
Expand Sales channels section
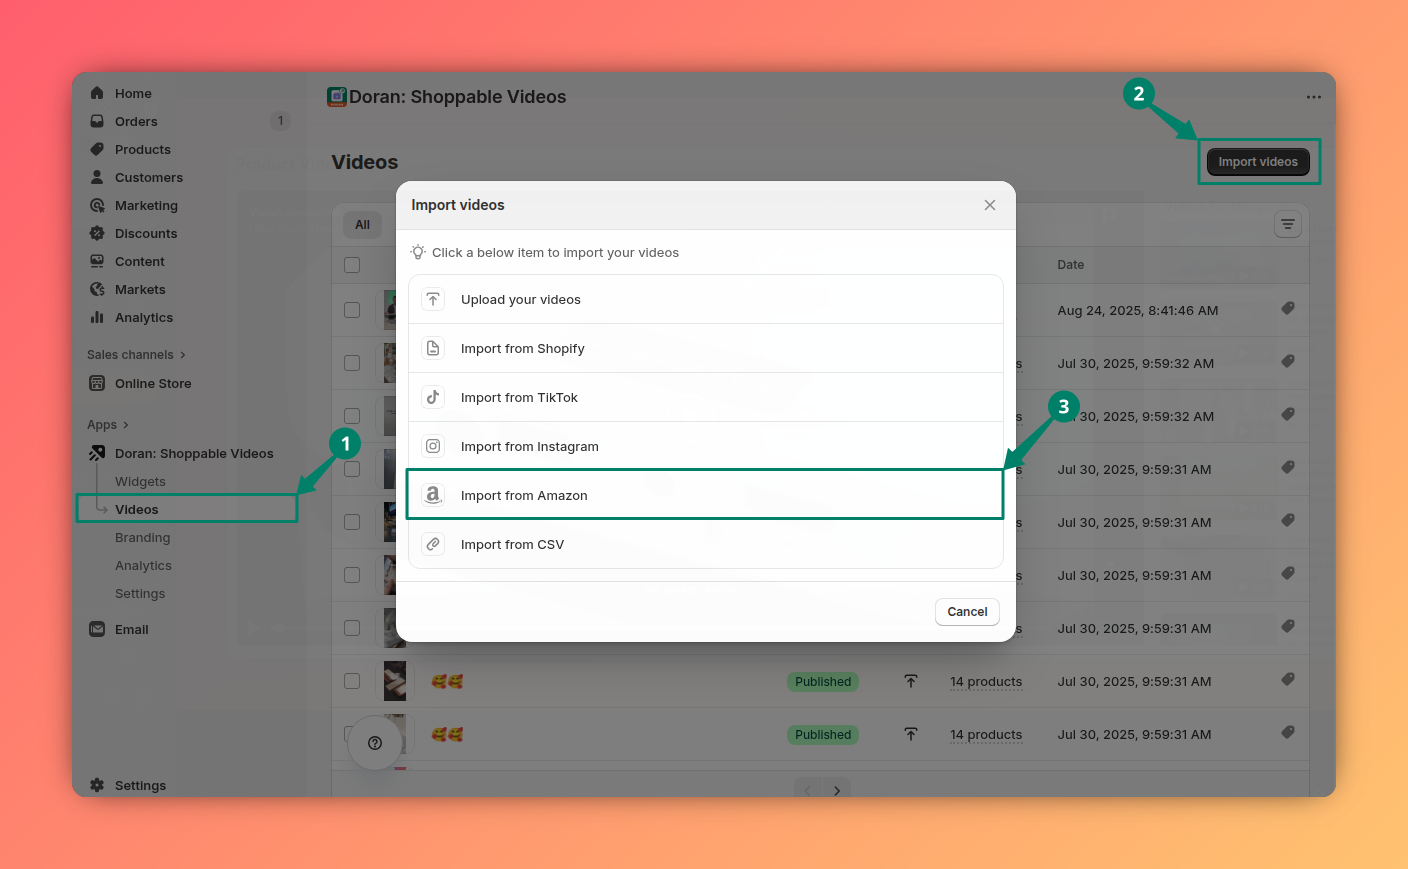(x=136, y=355)
